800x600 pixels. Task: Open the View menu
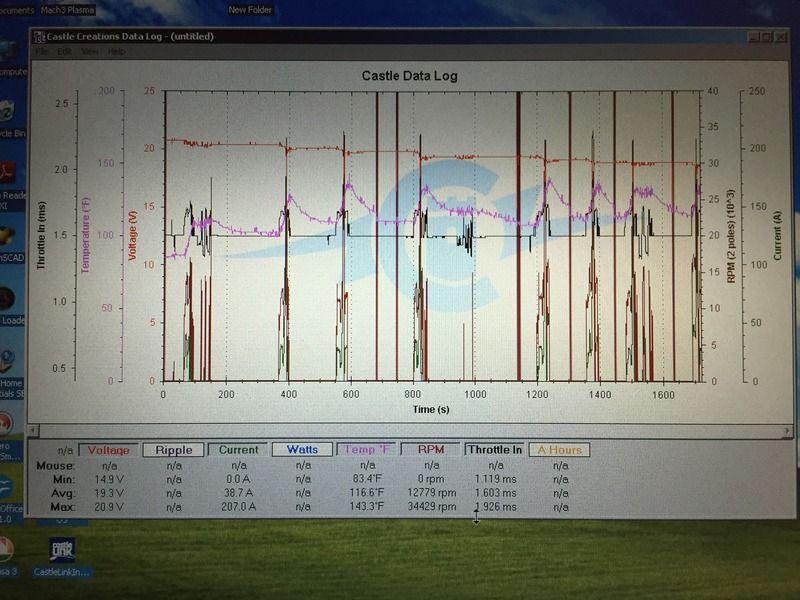pyautogui.click(x=89, y=52)
